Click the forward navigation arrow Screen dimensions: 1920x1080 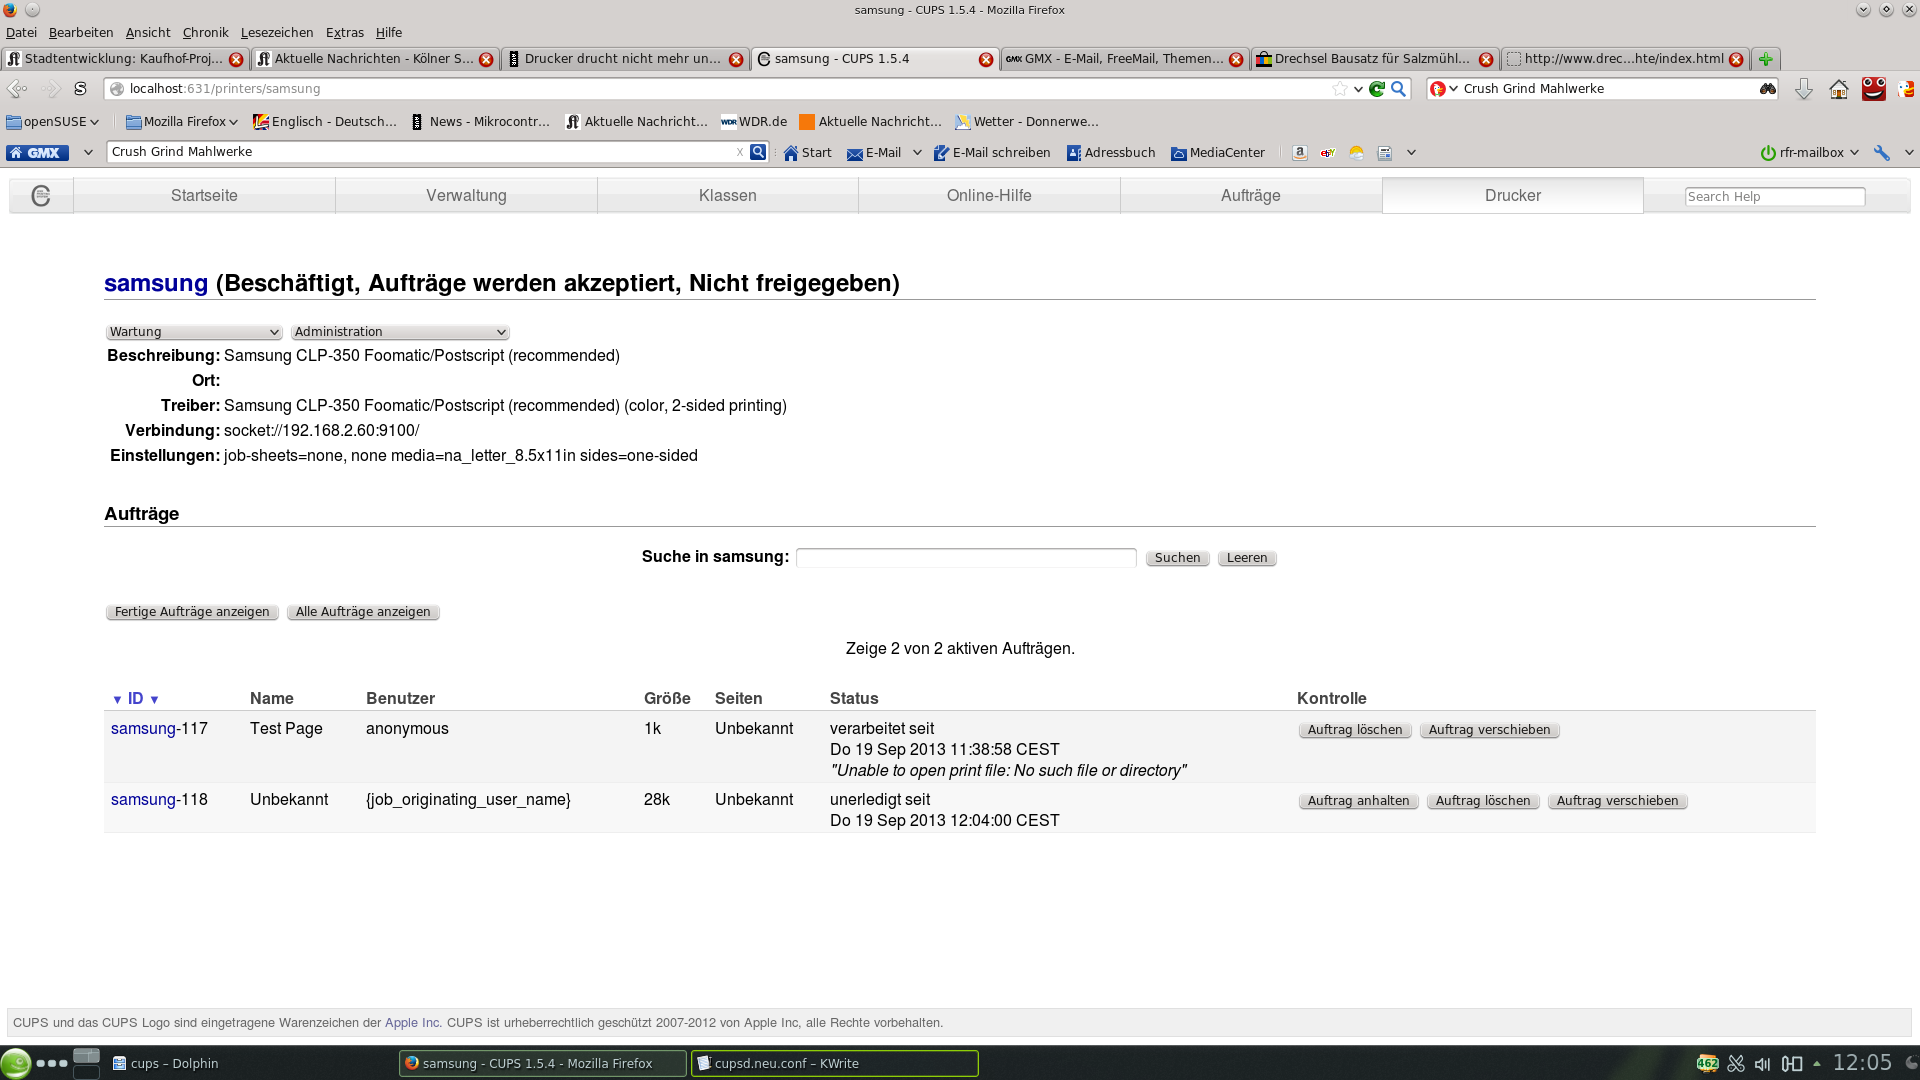[52, 89]
